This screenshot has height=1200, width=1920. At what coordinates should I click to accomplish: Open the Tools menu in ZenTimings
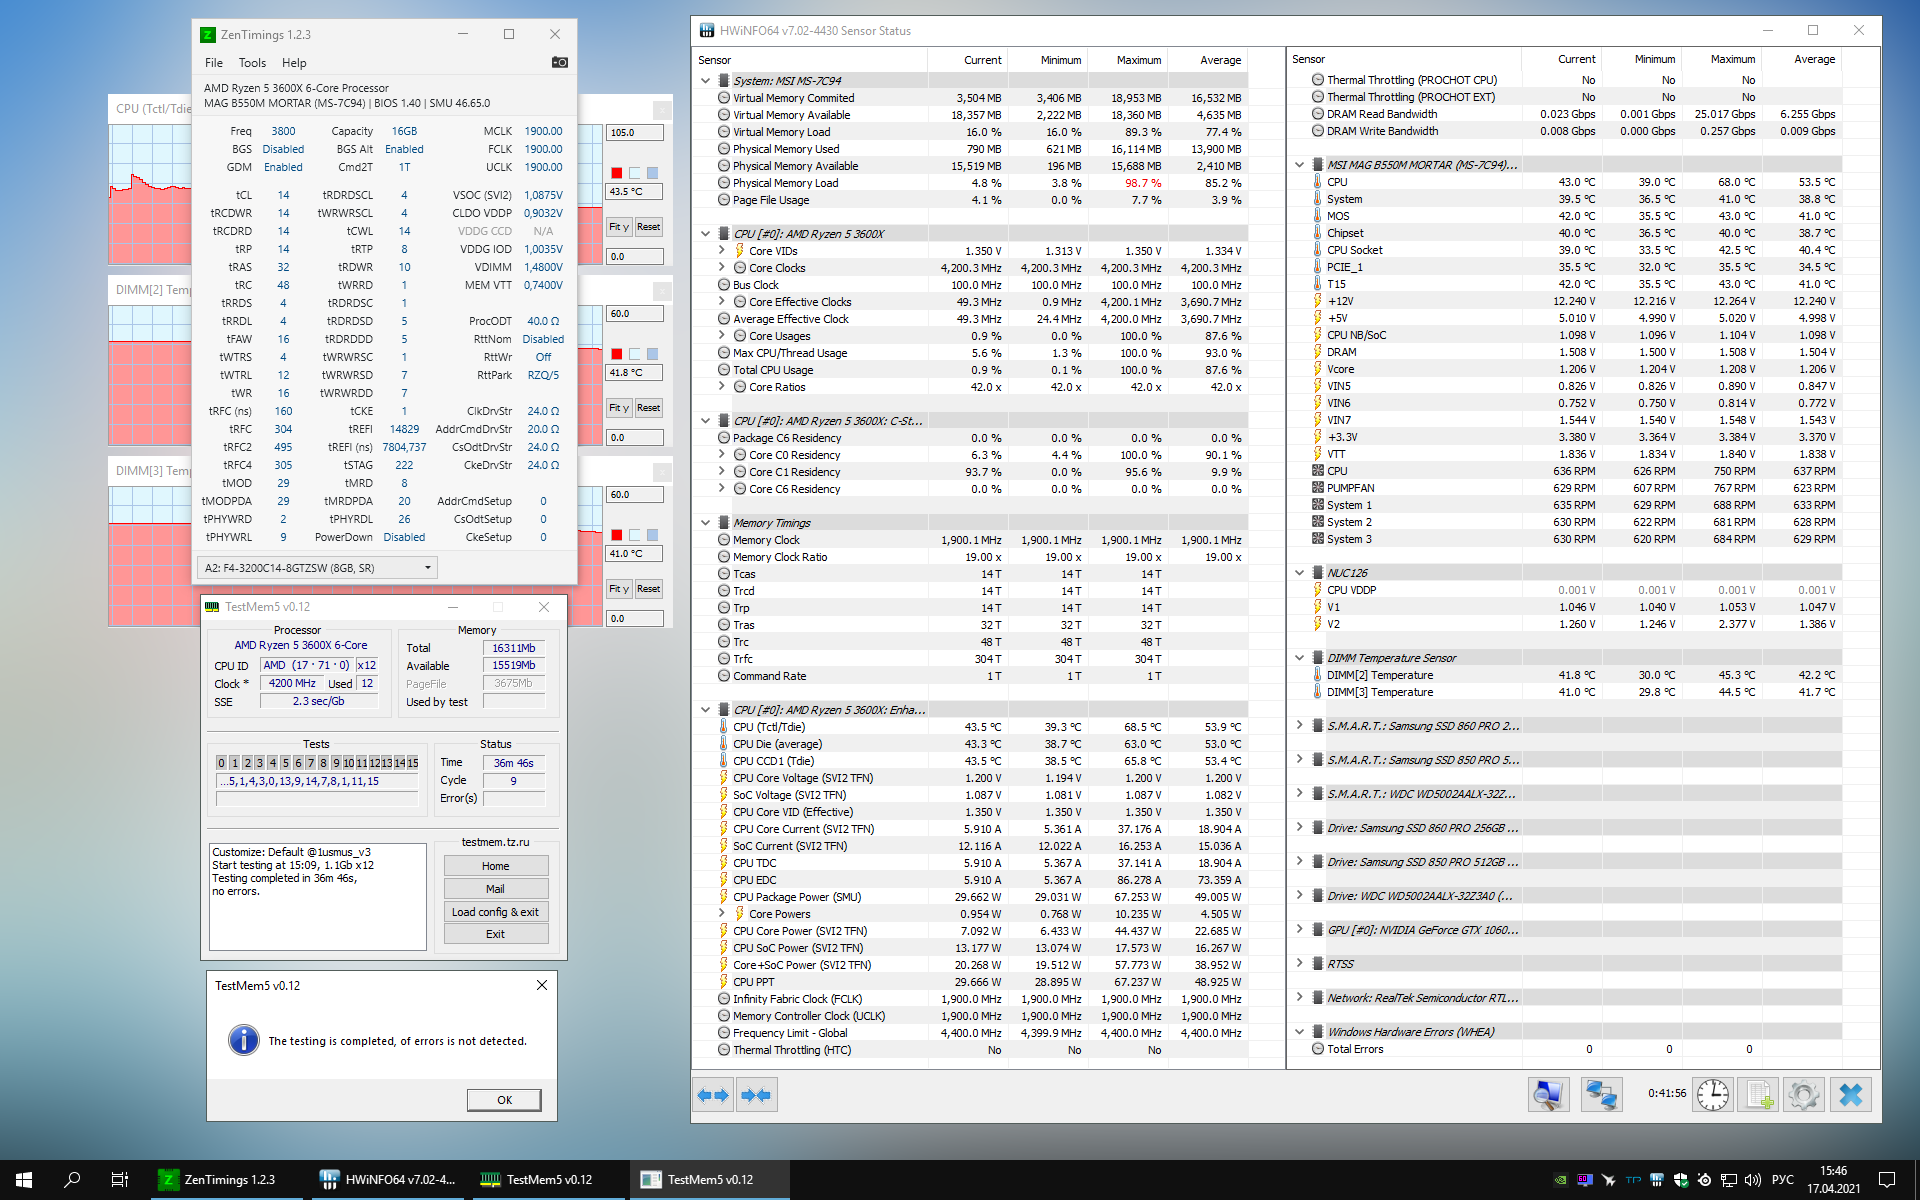(x=252, y=62)
